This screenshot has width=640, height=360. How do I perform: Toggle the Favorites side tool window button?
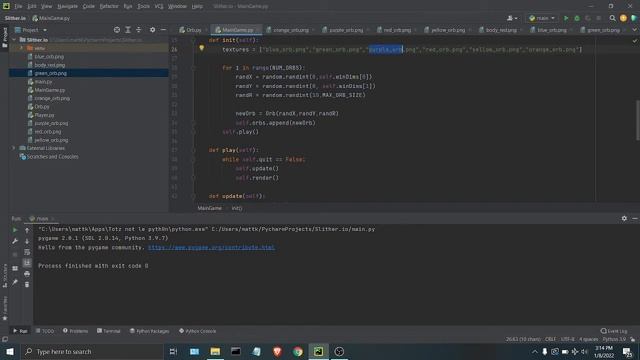[4, 308]
